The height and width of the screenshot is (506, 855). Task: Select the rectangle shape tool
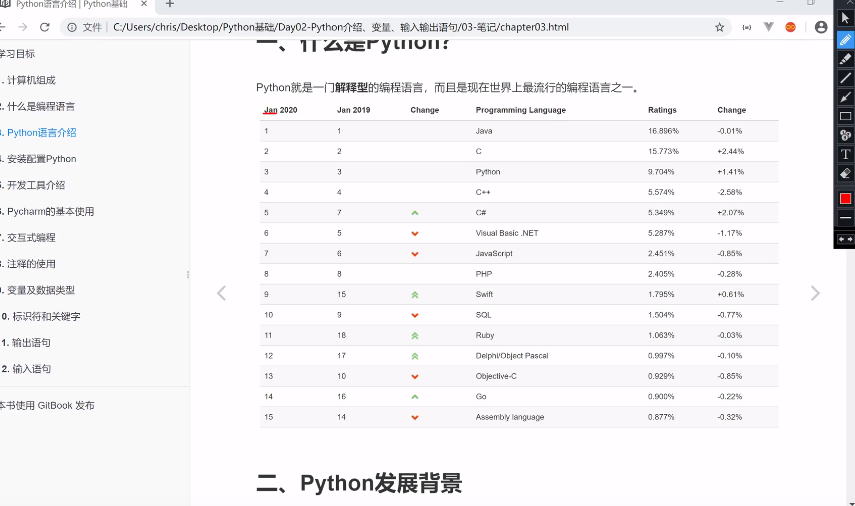[x=845, y=116]
